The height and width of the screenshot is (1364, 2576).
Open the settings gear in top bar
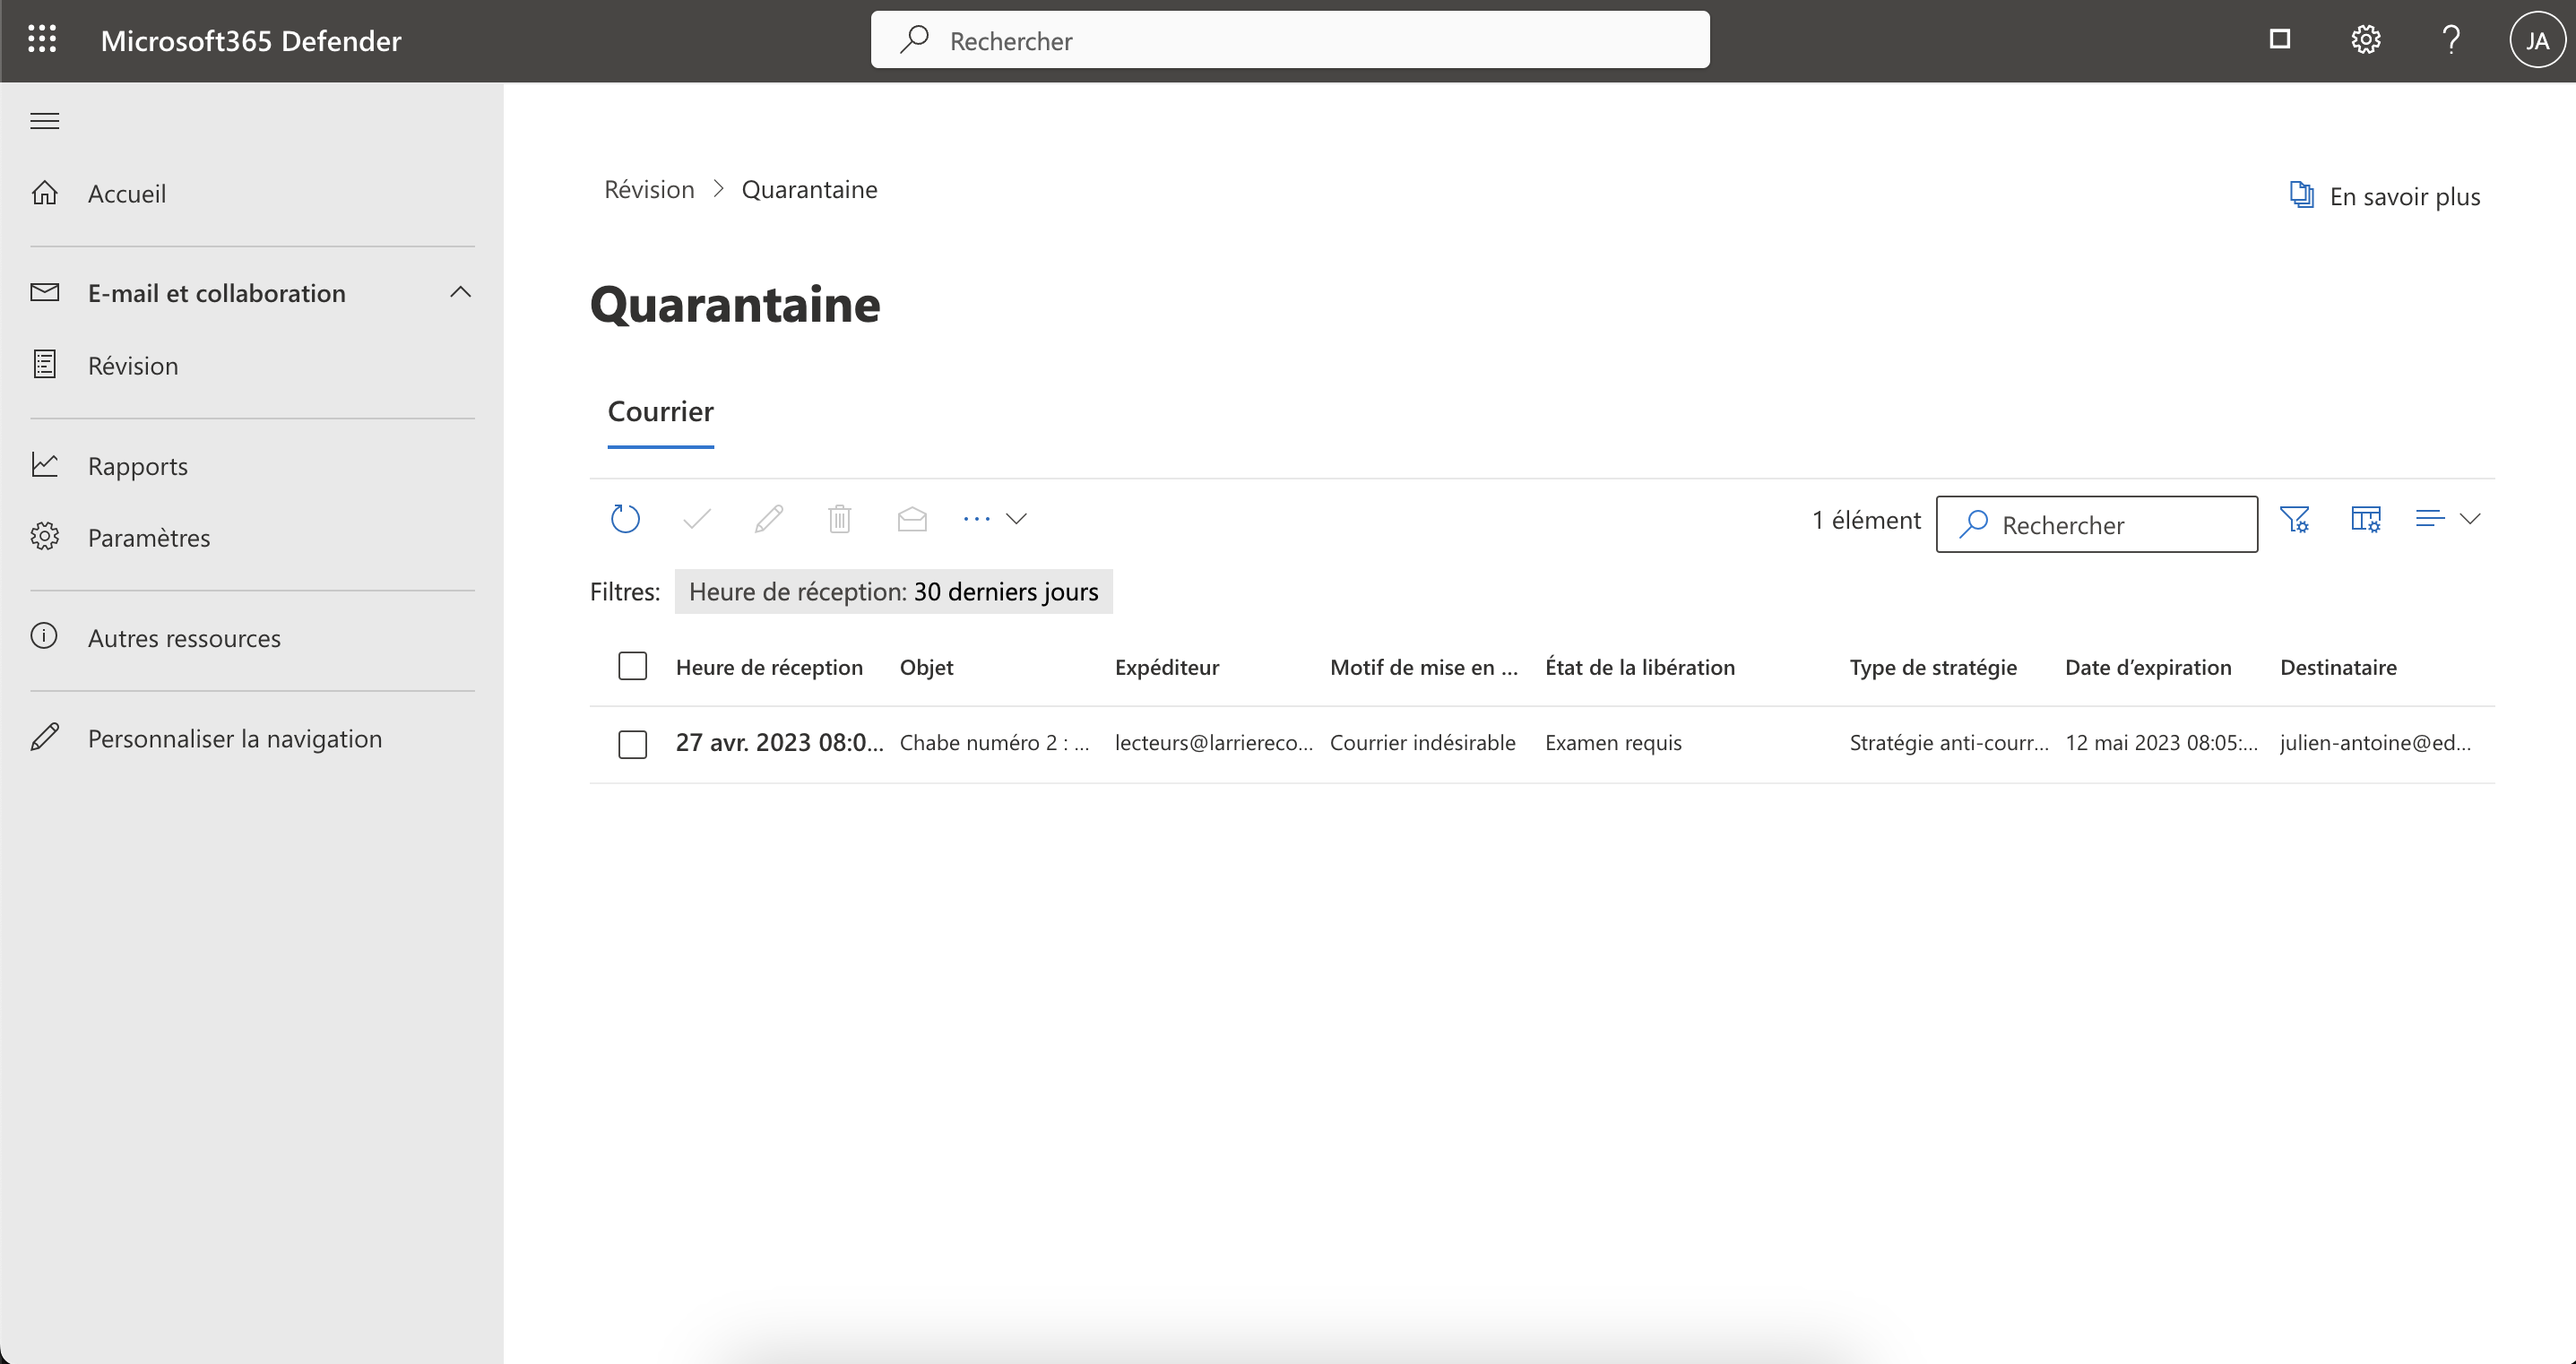click(x=2366, y=40)
